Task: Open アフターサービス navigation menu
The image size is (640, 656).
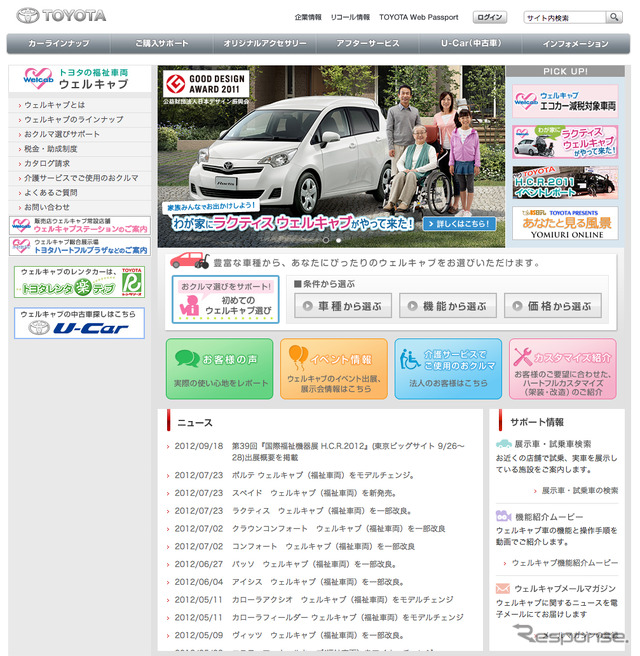Action: pos(368,43)
